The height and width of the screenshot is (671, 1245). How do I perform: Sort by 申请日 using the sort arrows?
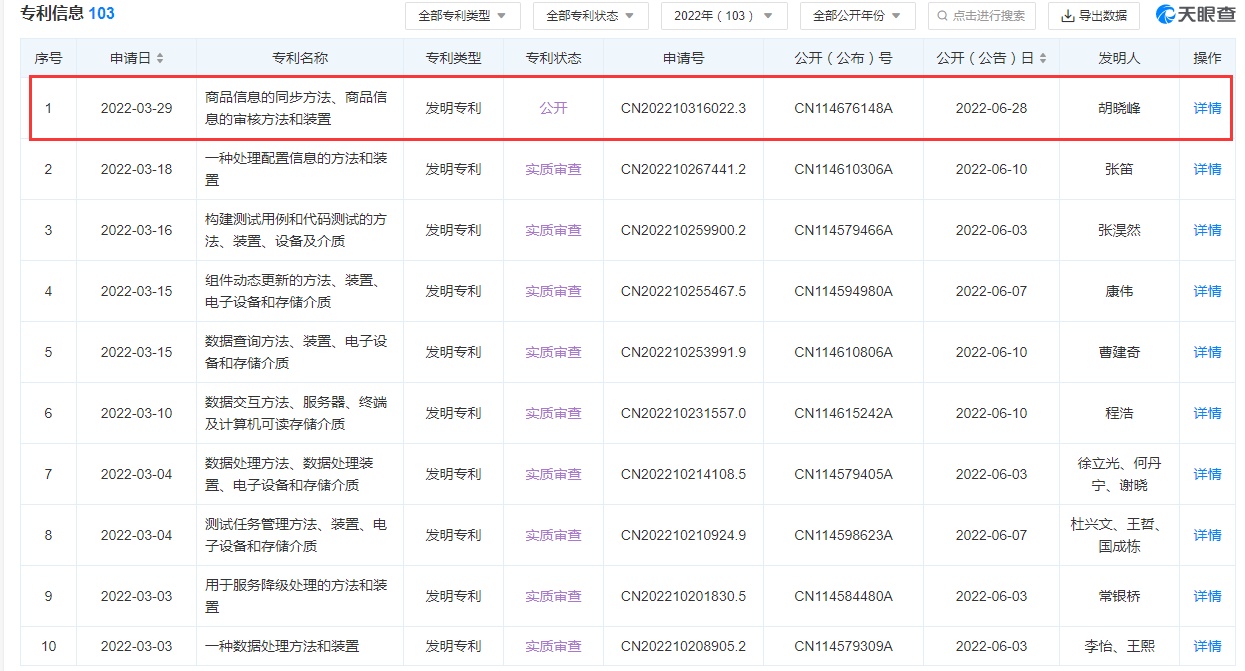click(x=160, y=58)
